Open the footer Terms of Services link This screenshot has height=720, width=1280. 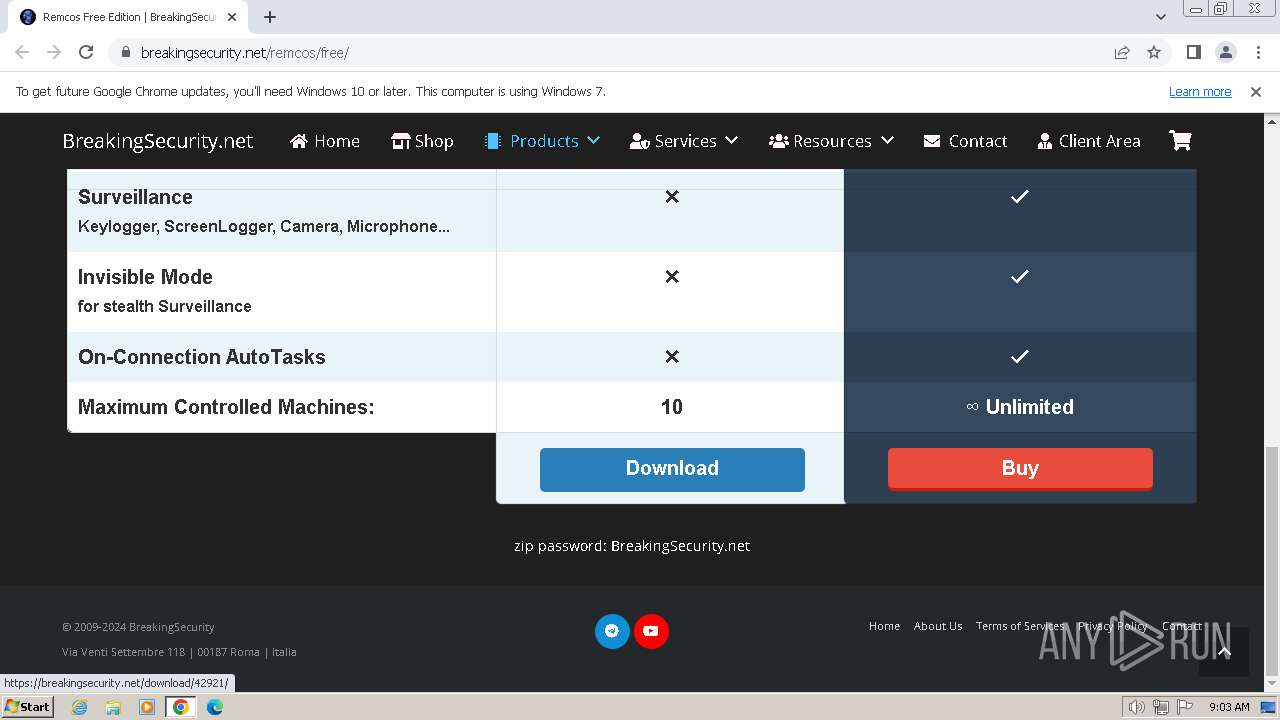click(1020, 626)
